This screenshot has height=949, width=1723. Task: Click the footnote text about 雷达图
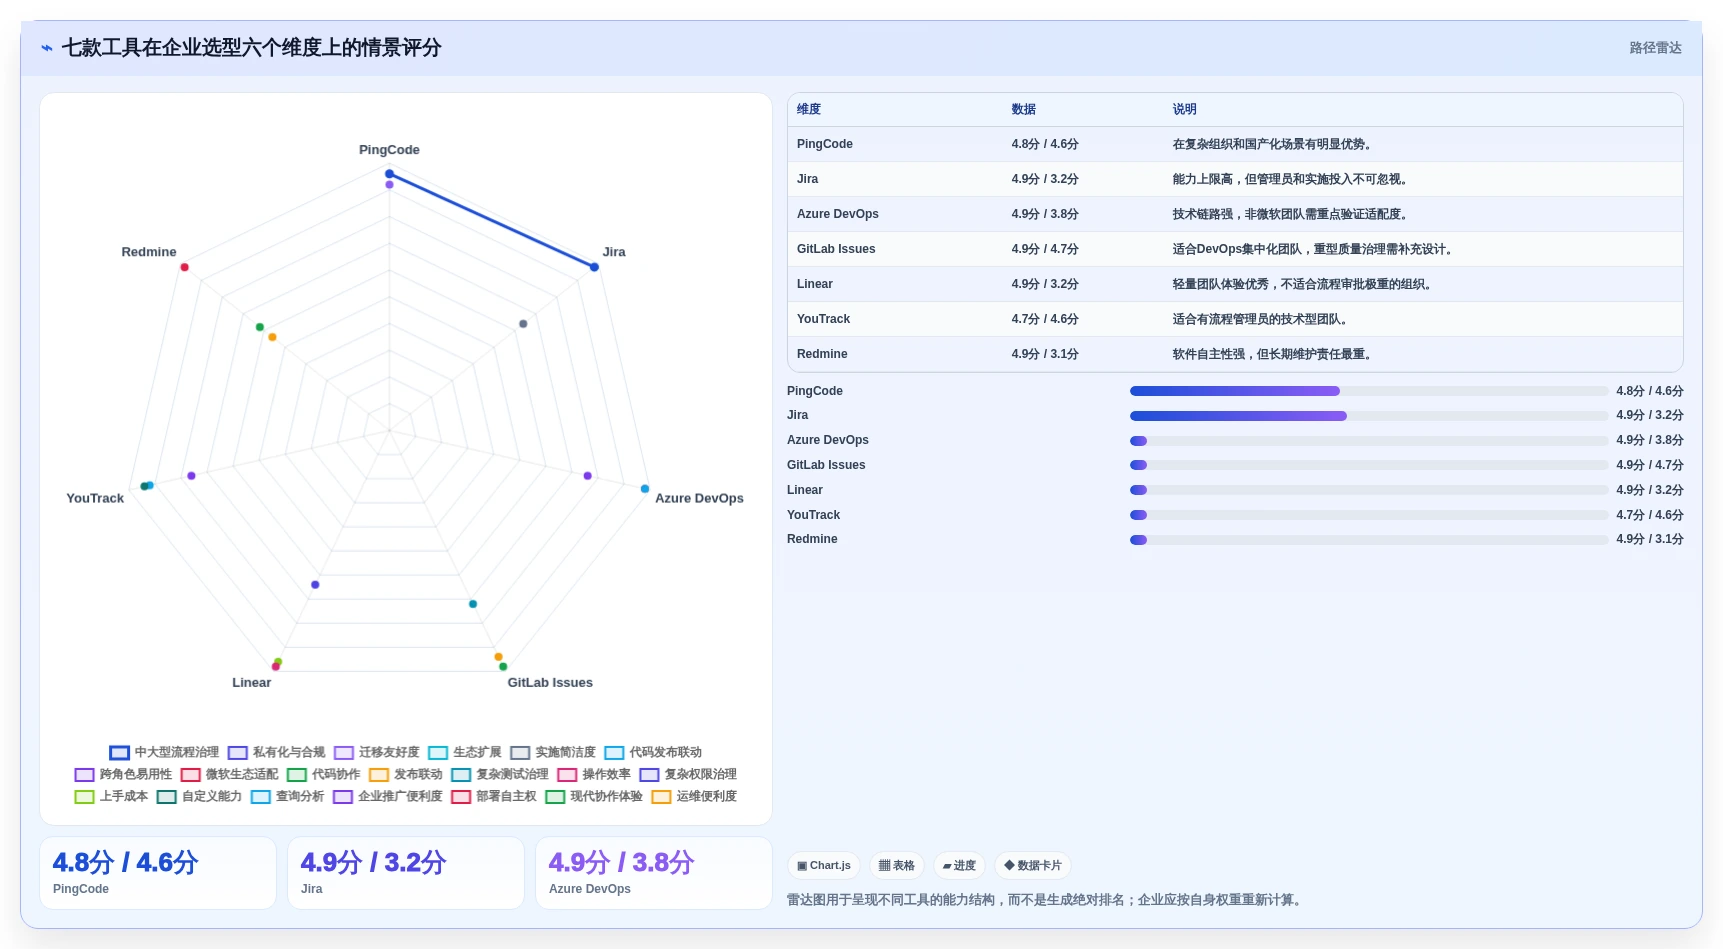1046,900
